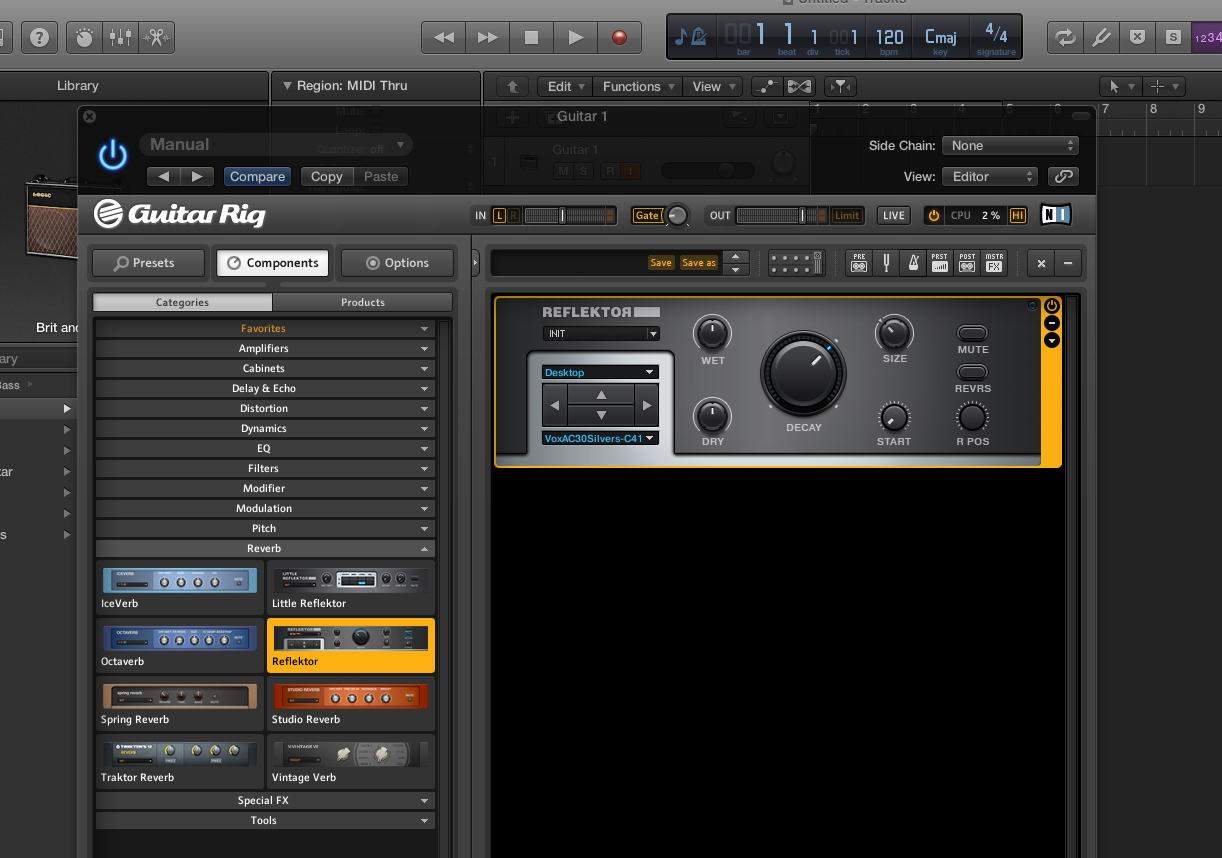Open the Logic mixer icon
Screen dimensions: 1222x858
pyautogui.click(x=120, y=37)
